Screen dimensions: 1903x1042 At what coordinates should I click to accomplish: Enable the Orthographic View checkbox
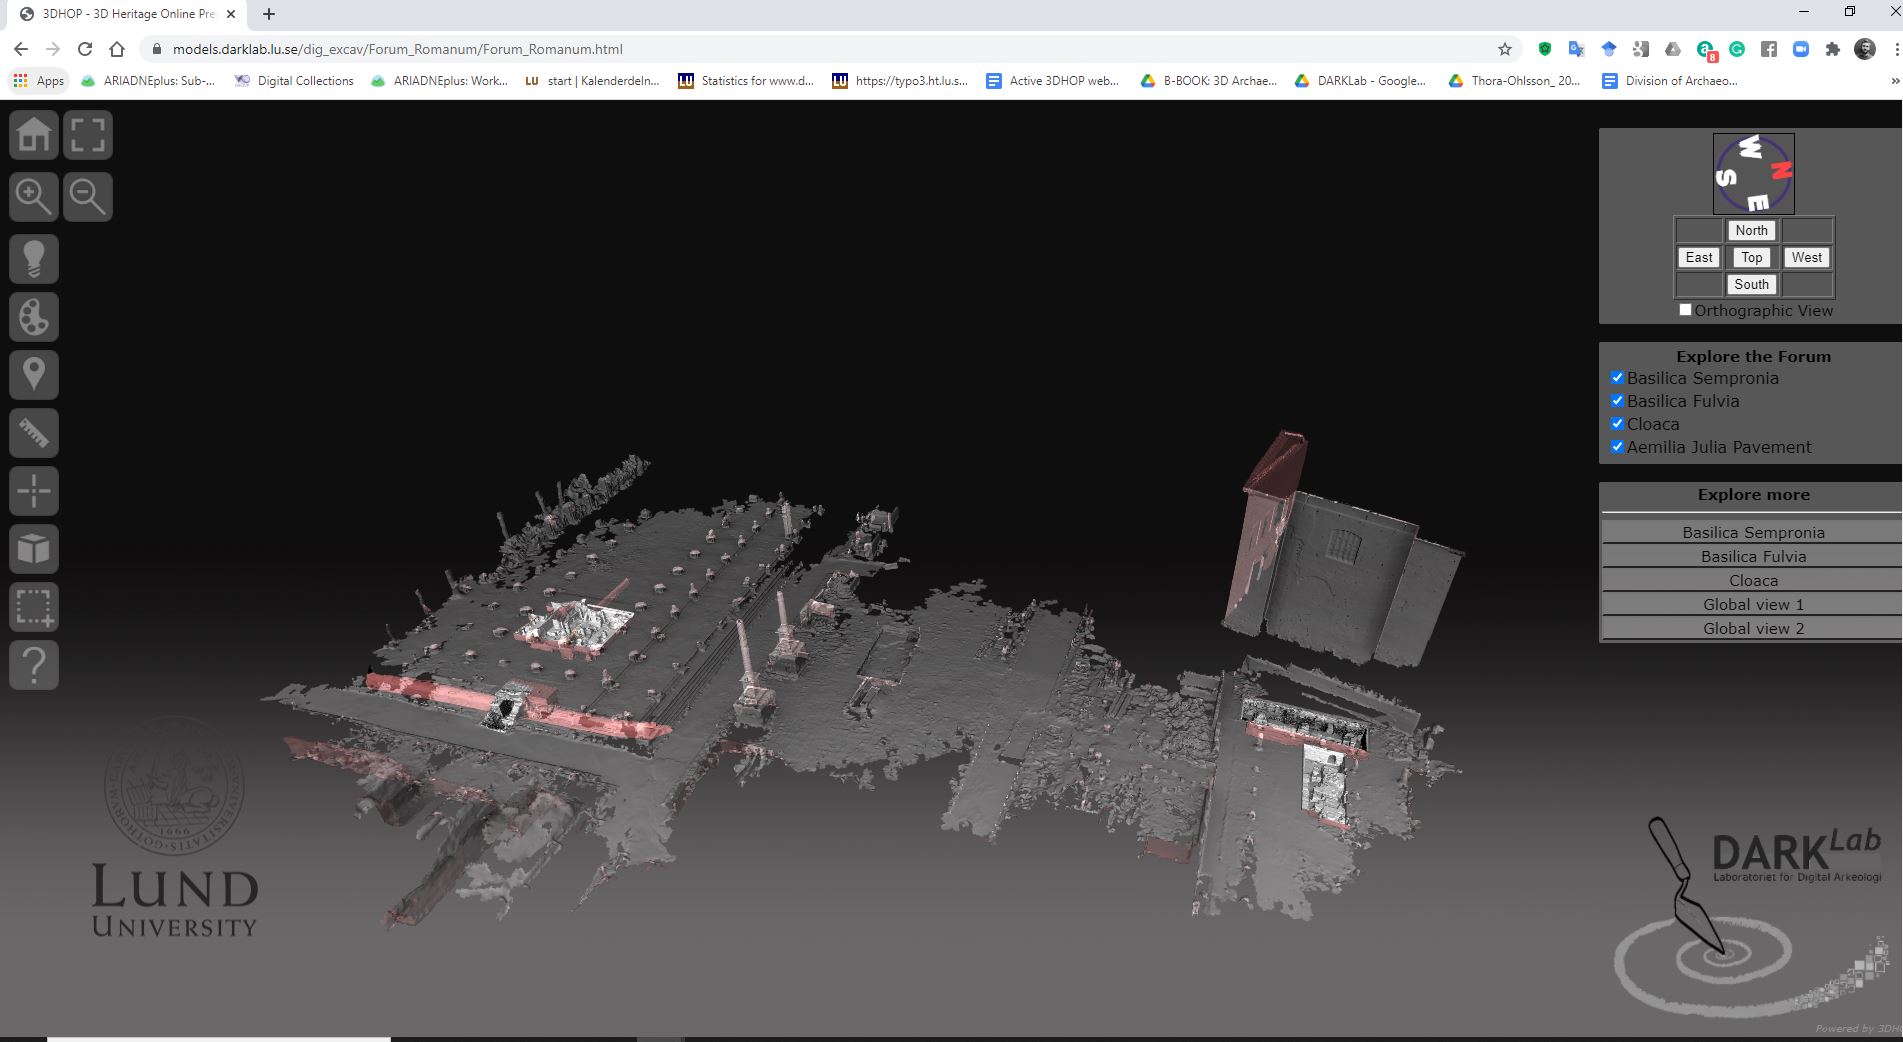tap(1685, 310)
